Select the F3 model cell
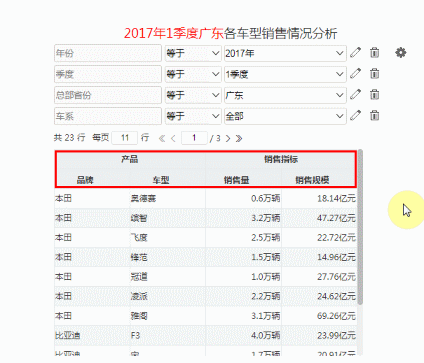The width and height of the screenshot is (424, 363). [167, 335]
